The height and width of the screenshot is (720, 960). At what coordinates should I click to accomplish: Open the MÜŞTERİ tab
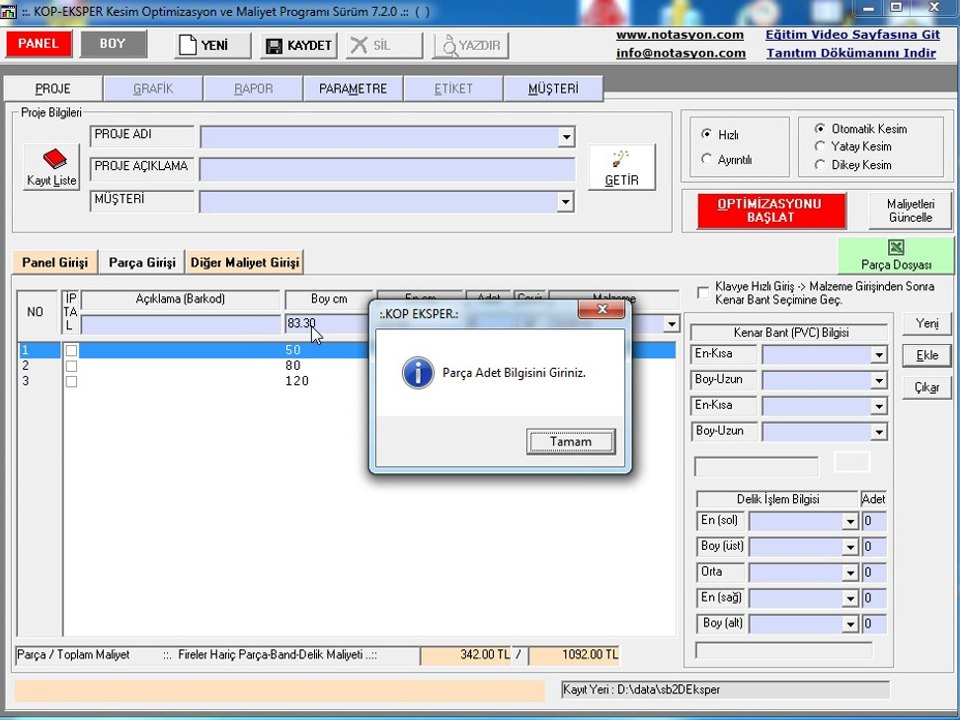point(553,89)
